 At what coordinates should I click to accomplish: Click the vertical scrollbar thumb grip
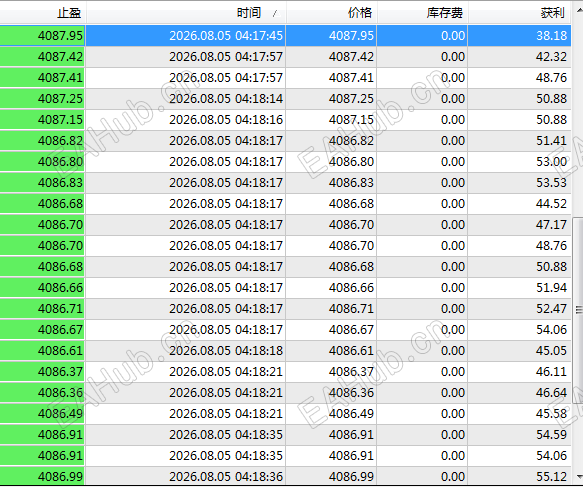click(x=579, y=309)
